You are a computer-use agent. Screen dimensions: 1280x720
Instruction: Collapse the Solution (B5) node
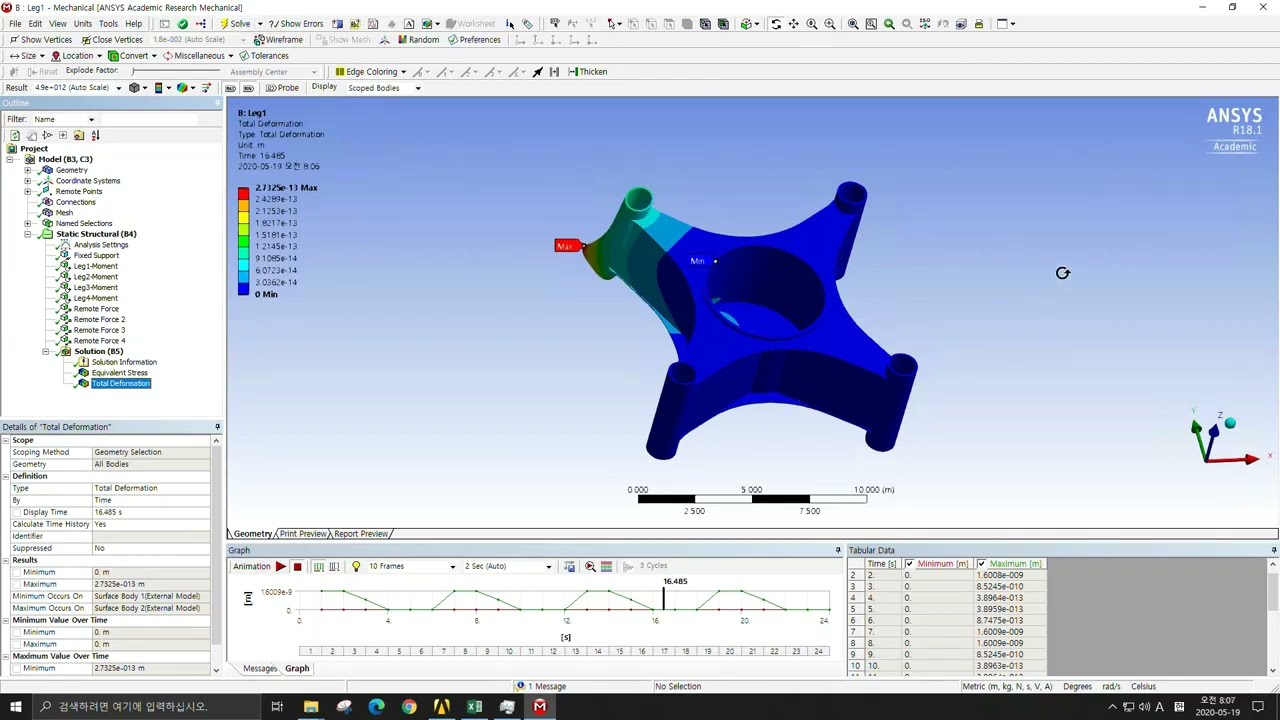click(46, 352)
